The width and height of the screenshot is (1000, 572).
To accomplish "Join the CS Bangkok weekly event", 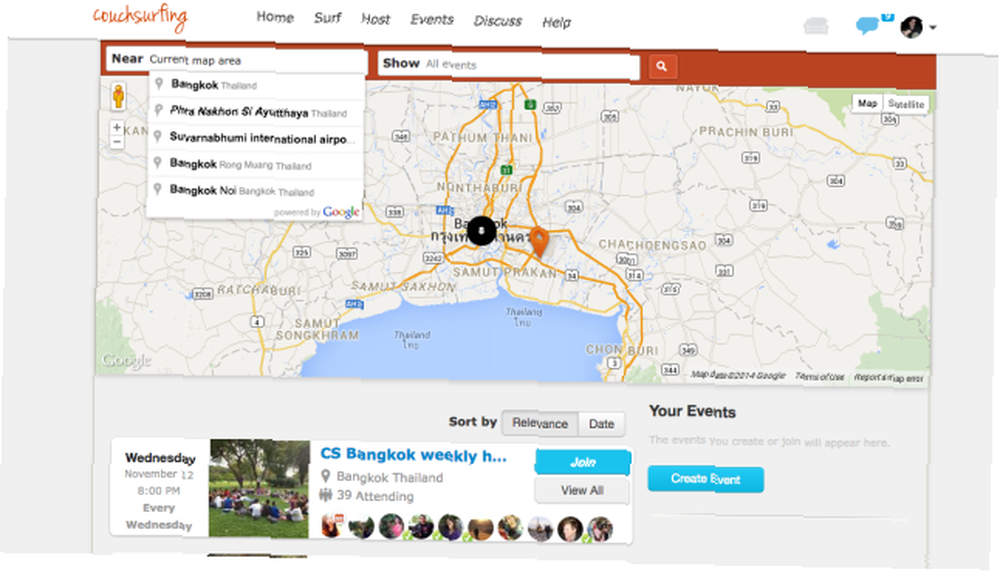I will pyautogui.click(x=582, y=462).
